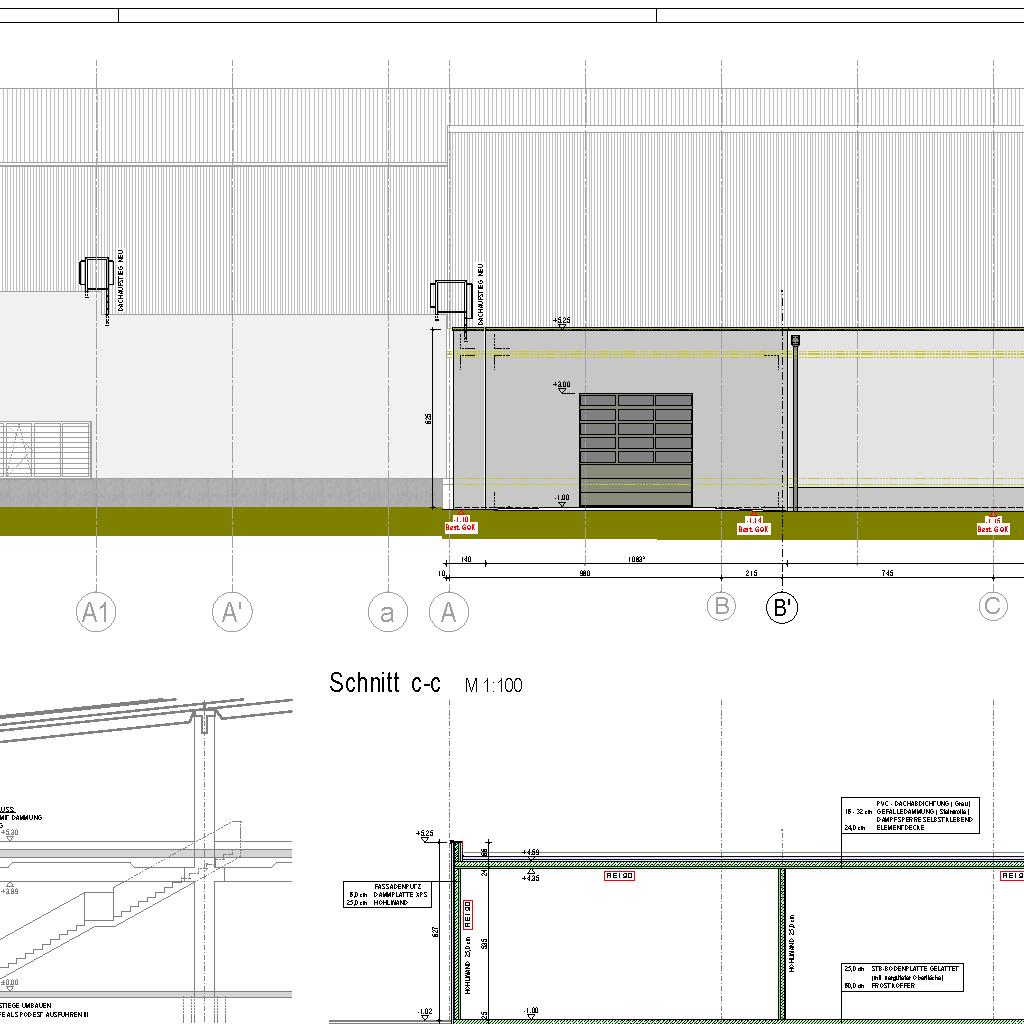Select the 980 dimension text
The height and width of the screenshot is (1024, 1024).
coord(585,574)
